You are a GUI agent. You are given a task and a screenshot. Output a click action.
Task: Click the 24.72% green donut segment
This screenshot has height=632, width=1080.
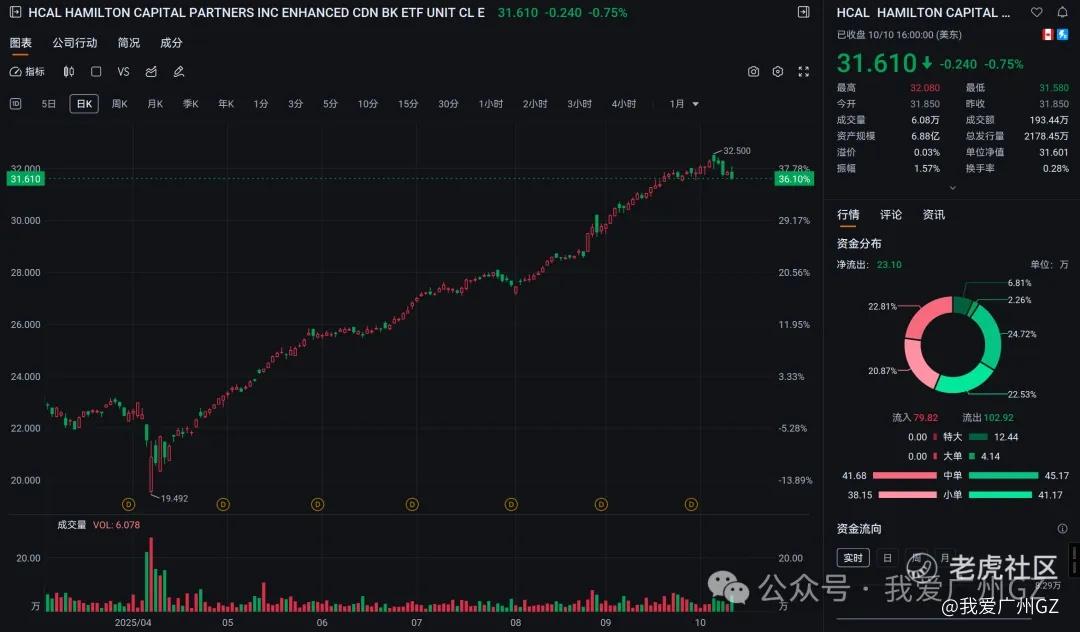(991, 336)
